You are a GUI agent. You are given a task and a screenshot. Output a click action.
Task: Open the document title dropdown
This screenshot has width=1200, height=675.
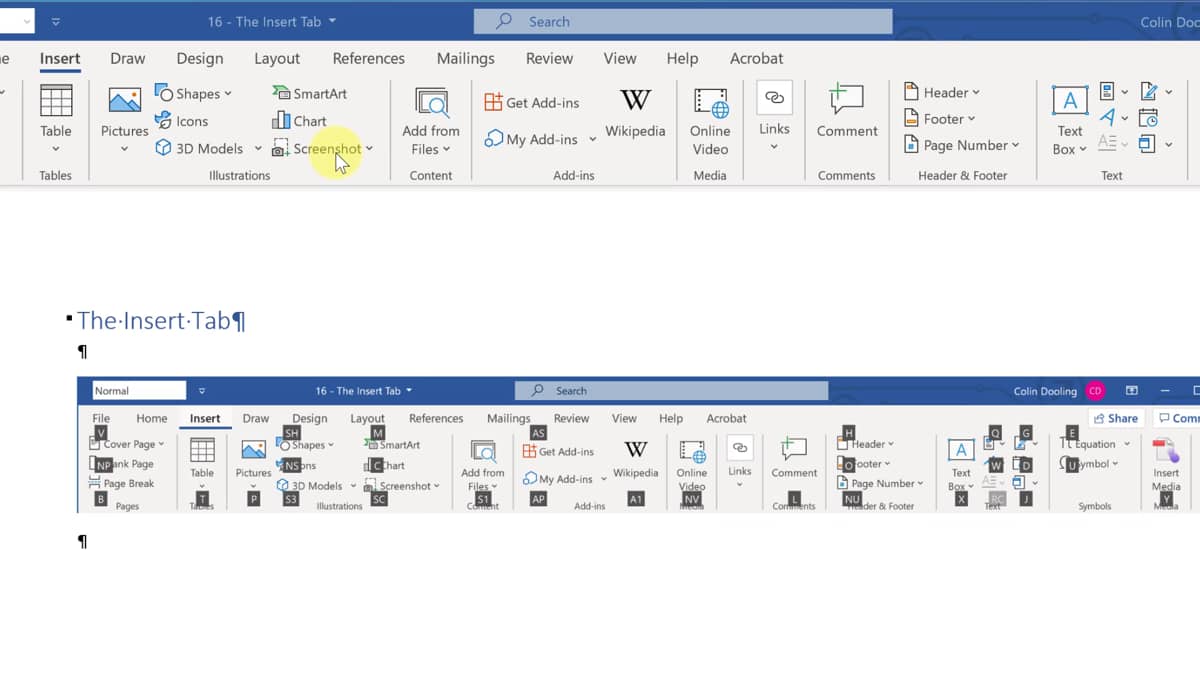tap(332, 21)
